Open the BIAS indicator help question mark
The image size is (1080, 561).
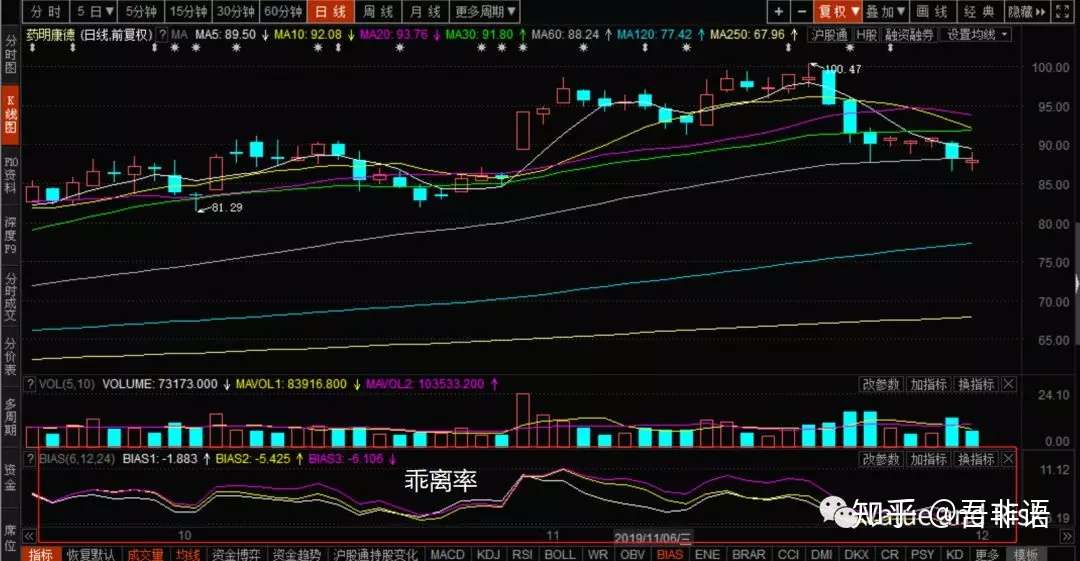coord(30,458)
